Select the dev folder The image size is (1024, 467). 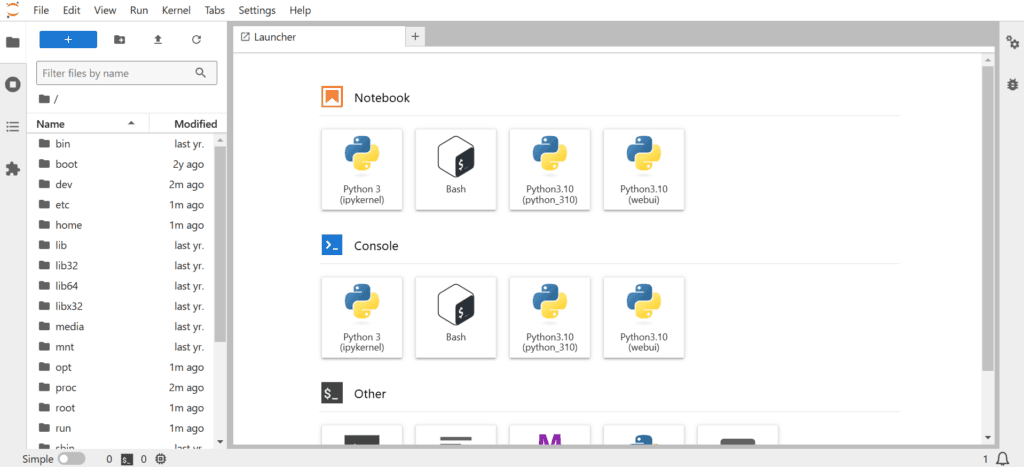point(121,184)
